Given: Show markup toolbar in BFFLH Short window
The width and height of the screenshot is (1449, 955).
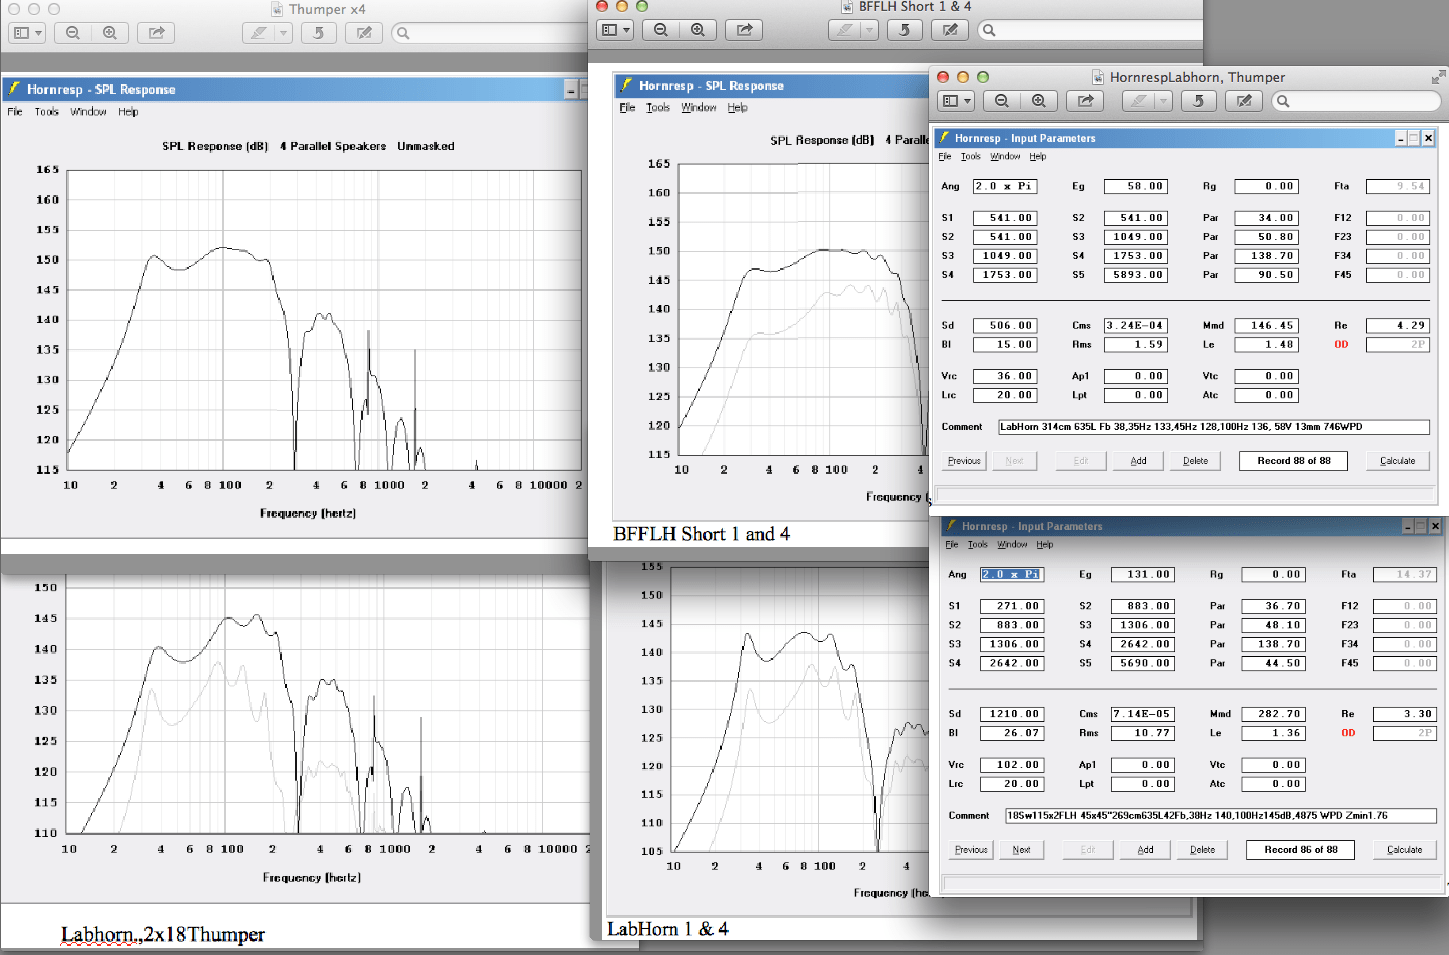Looking at the screenshot, I should [950, 30].
